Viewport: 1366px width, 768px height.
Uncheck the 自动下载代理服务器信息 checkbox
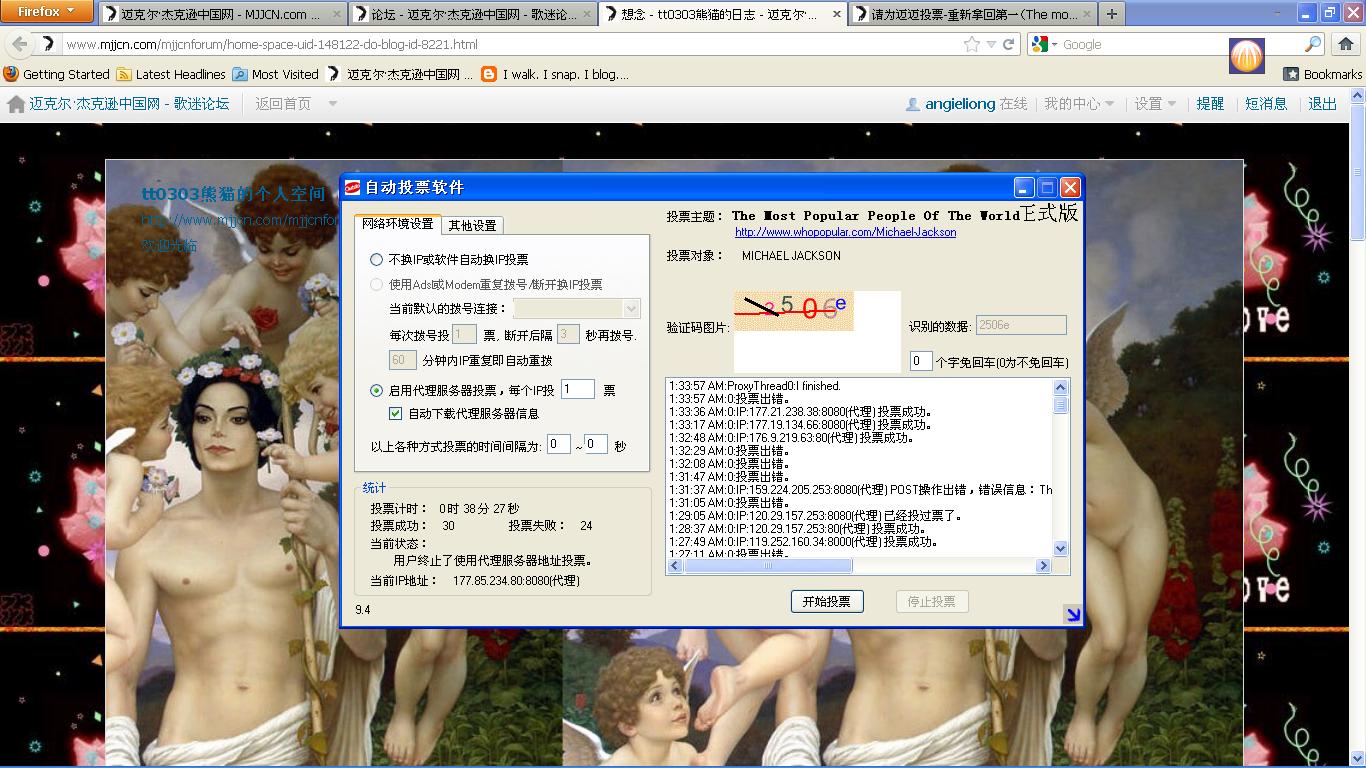point(396,414)
